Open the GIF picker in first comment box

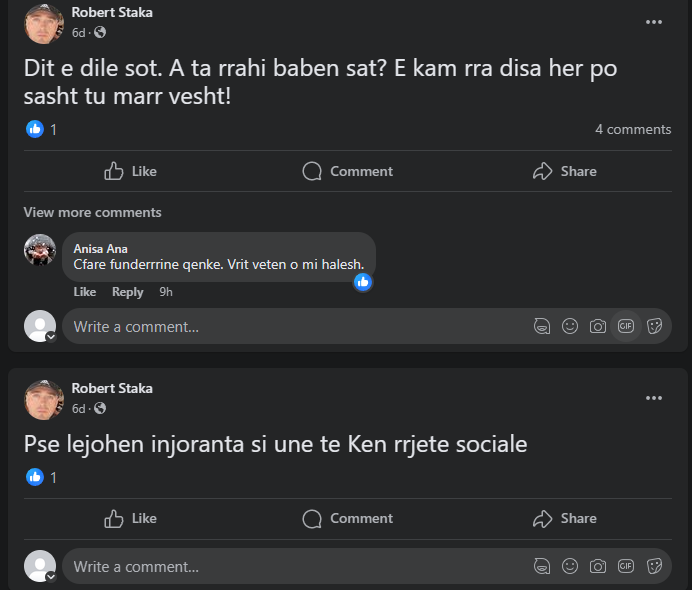[x=626, y=326]
